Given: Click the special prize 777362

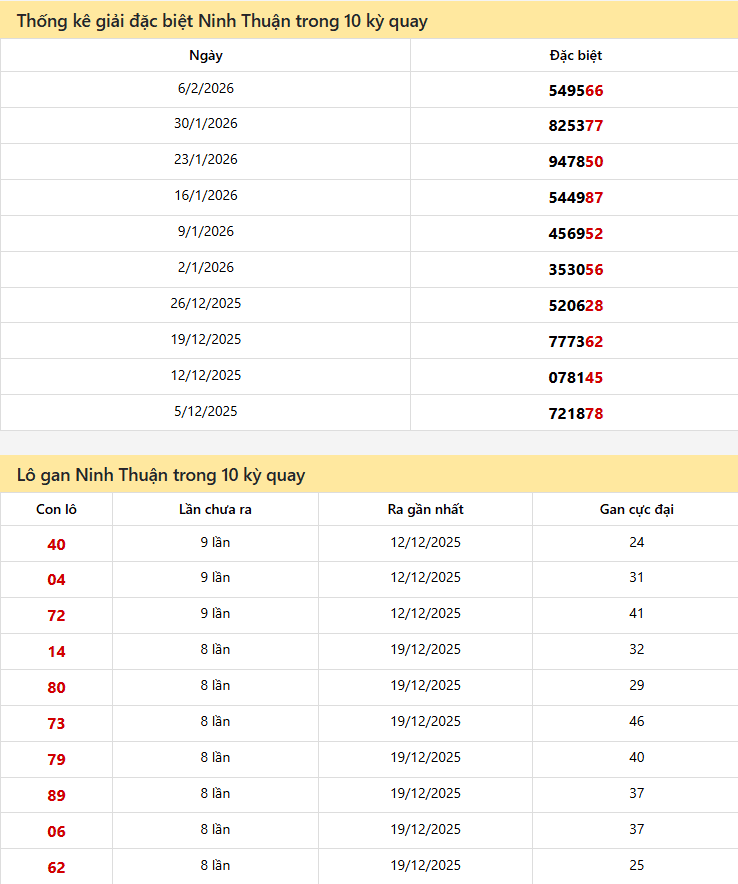Looking at the screenshot, I should click(575, 342).
